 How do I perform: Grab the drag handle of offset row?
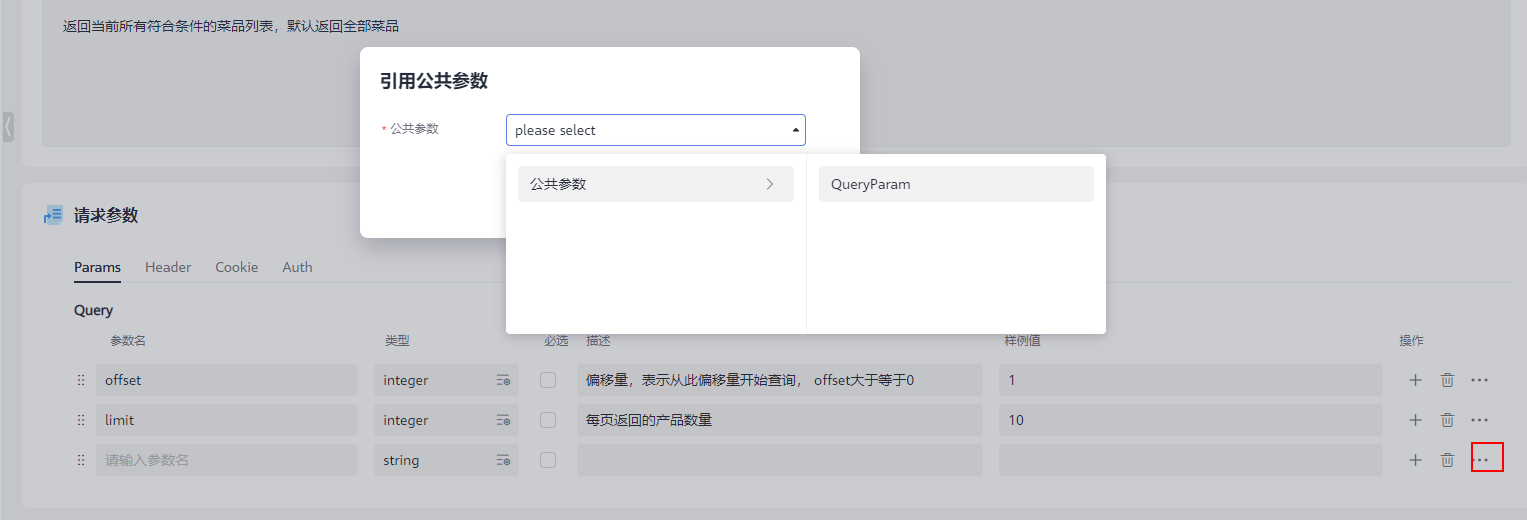[x=81, y=380]
